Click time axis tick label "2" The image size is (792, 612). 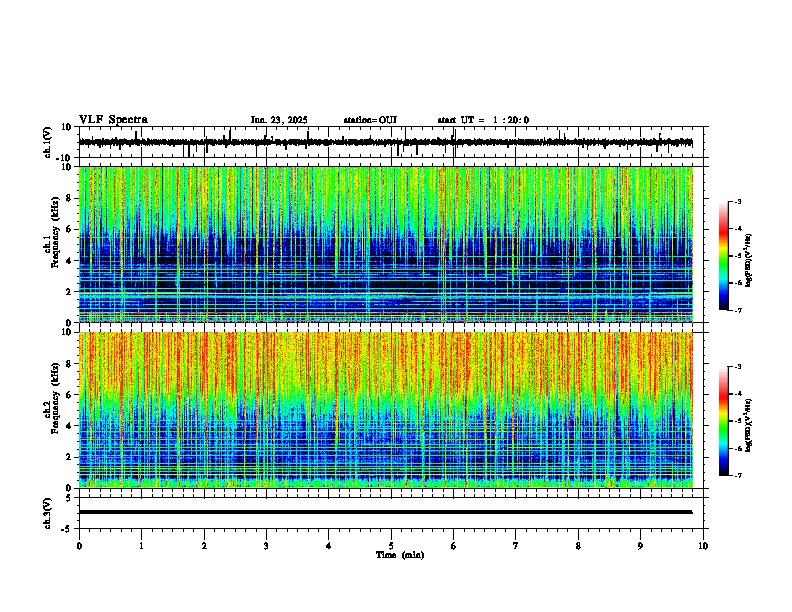coord(204,546)
